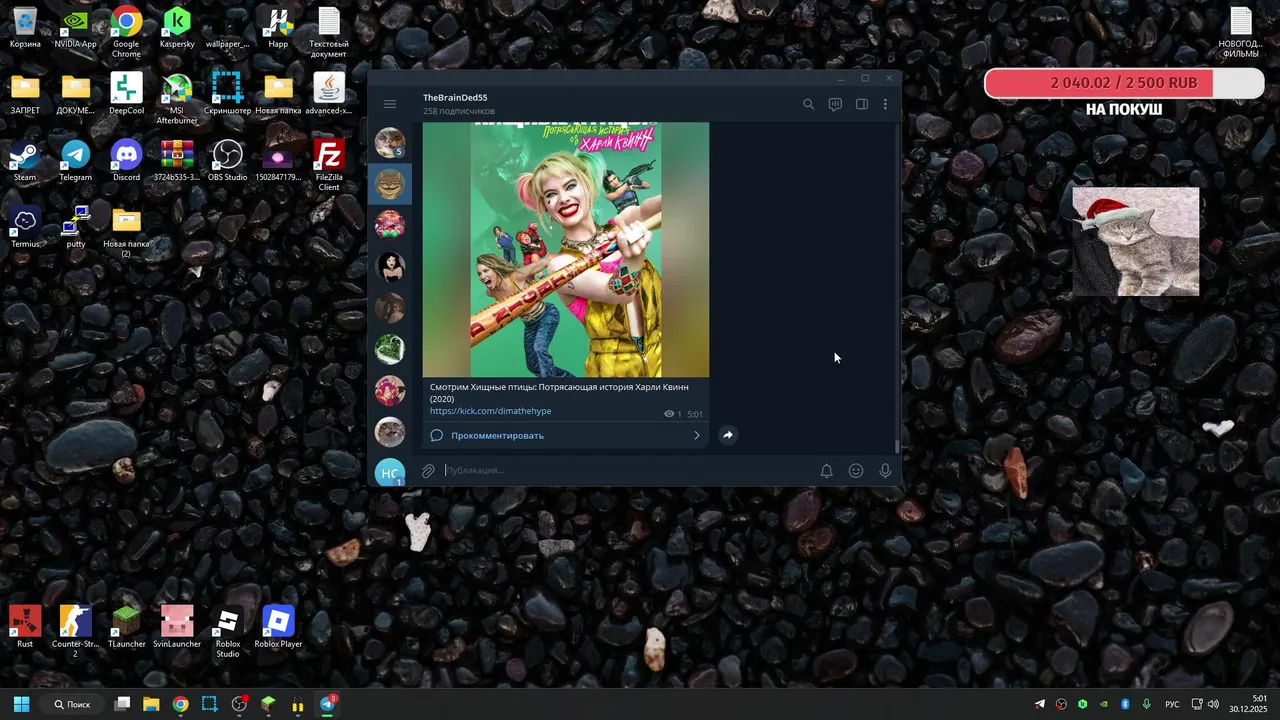Select the Корзина recycle bin icon

[25, 27]
